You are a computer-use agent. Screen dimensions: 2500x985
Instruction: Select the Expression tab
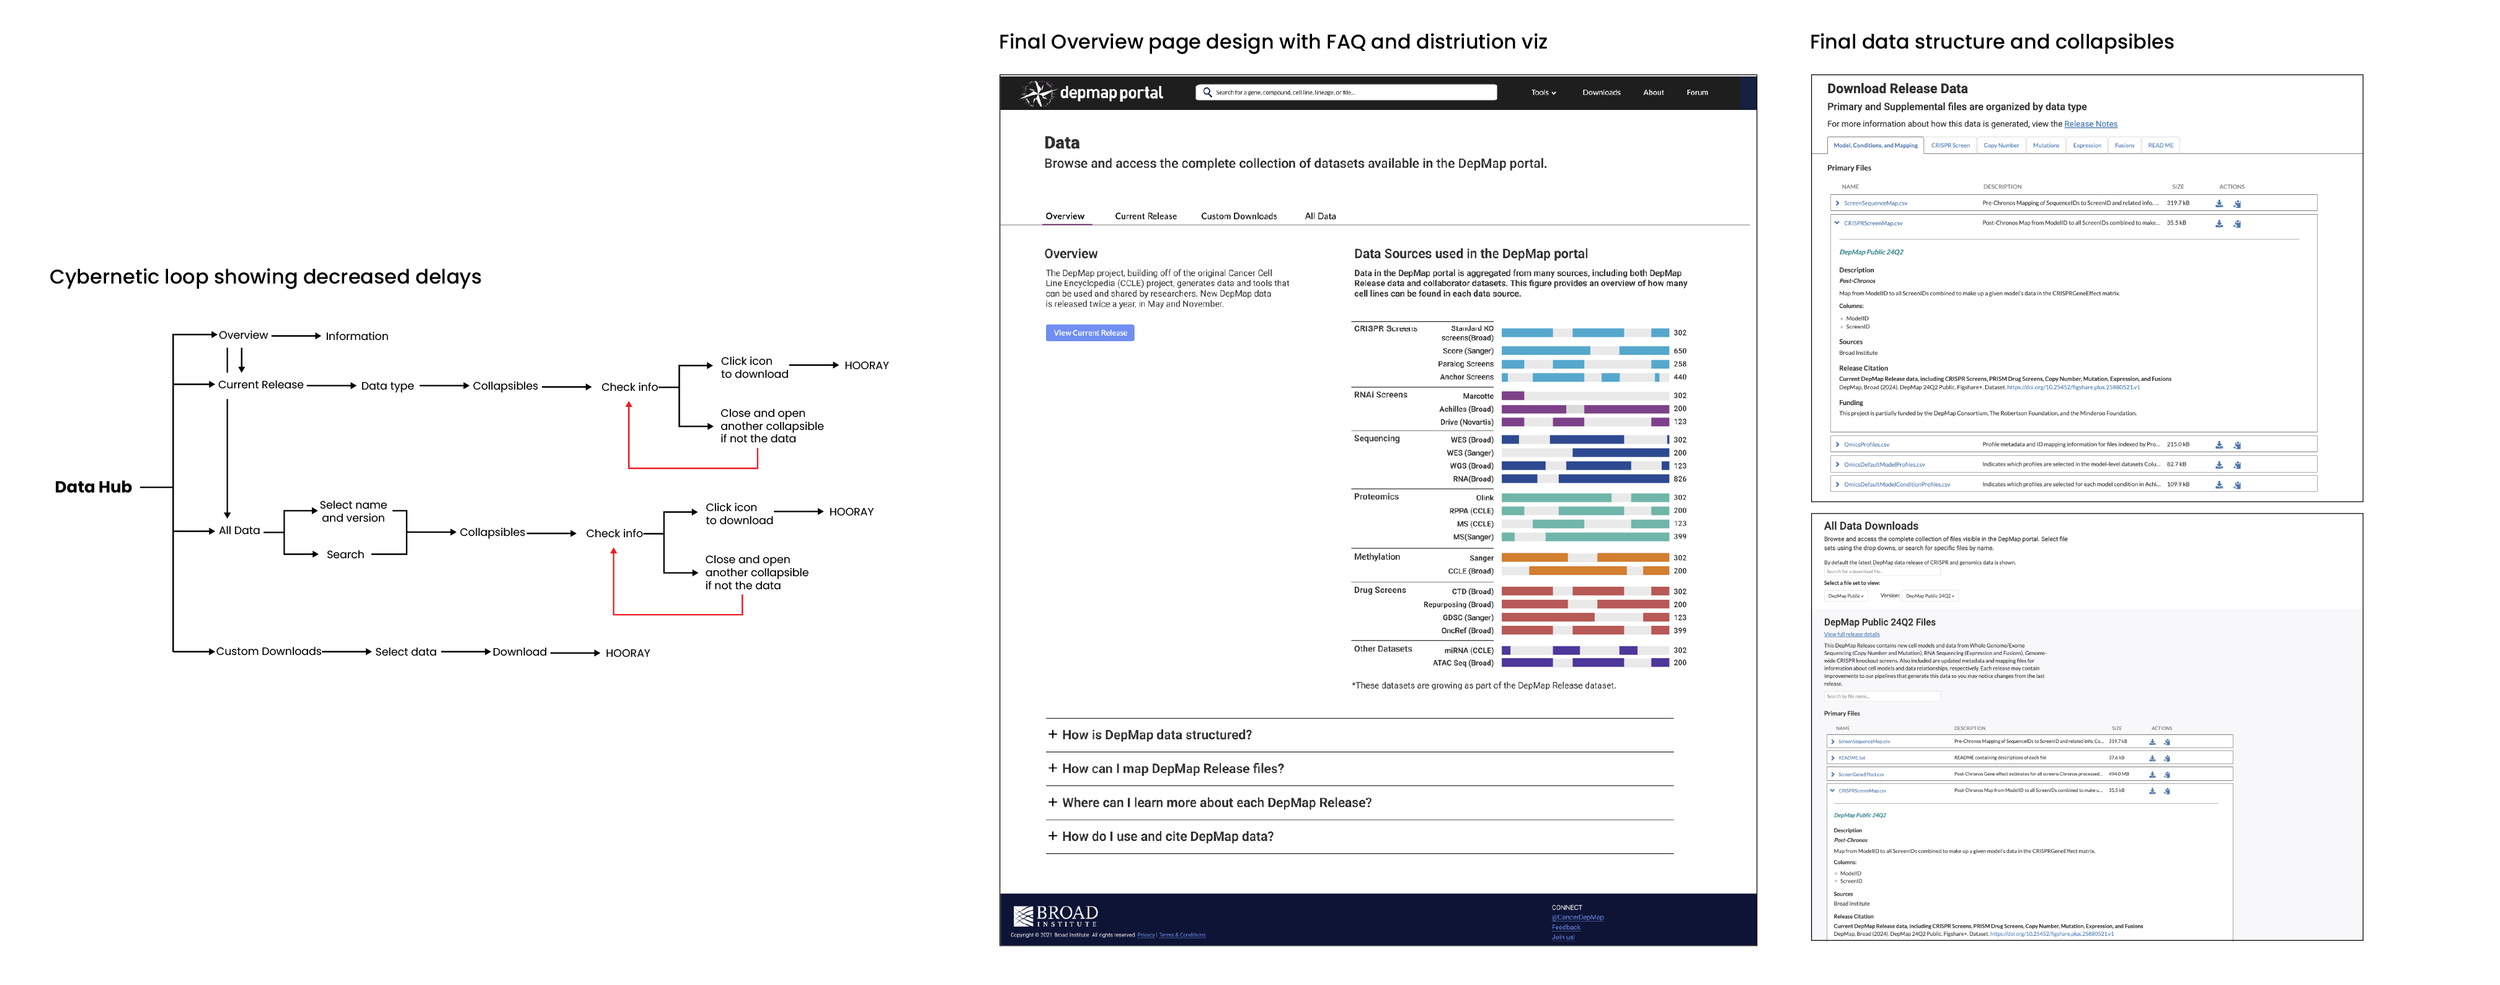click(2087, 145)
